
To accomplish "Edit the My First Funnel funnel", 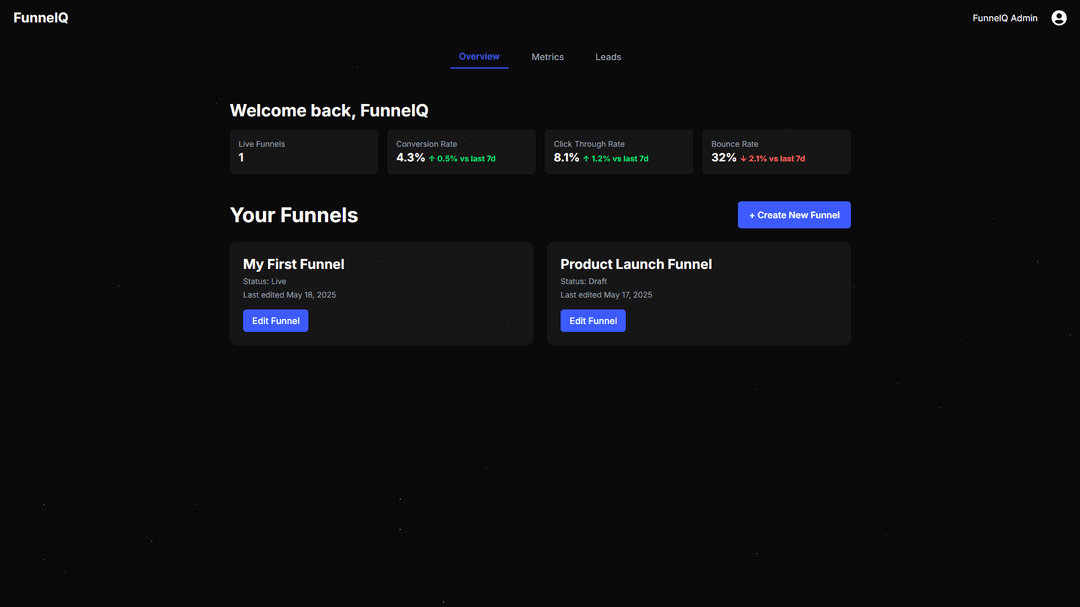I will coord(275,320).
